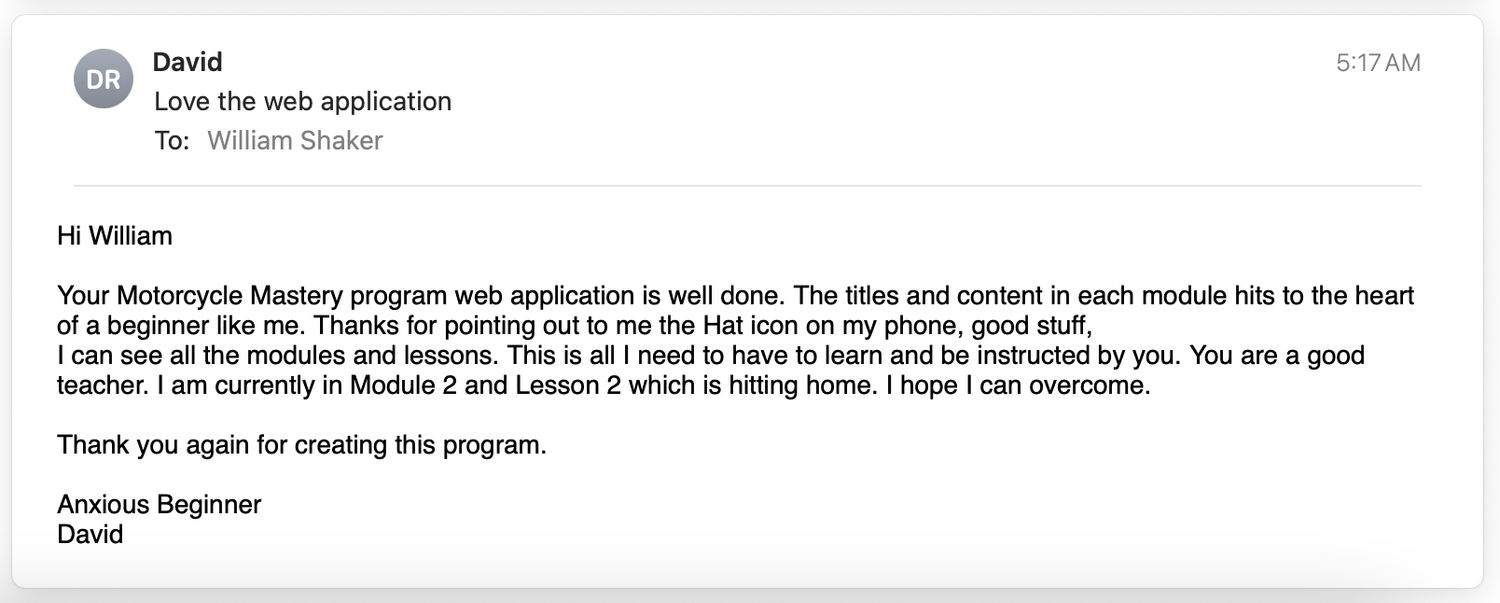Click the DR sender avatar circle

[103, 79]
